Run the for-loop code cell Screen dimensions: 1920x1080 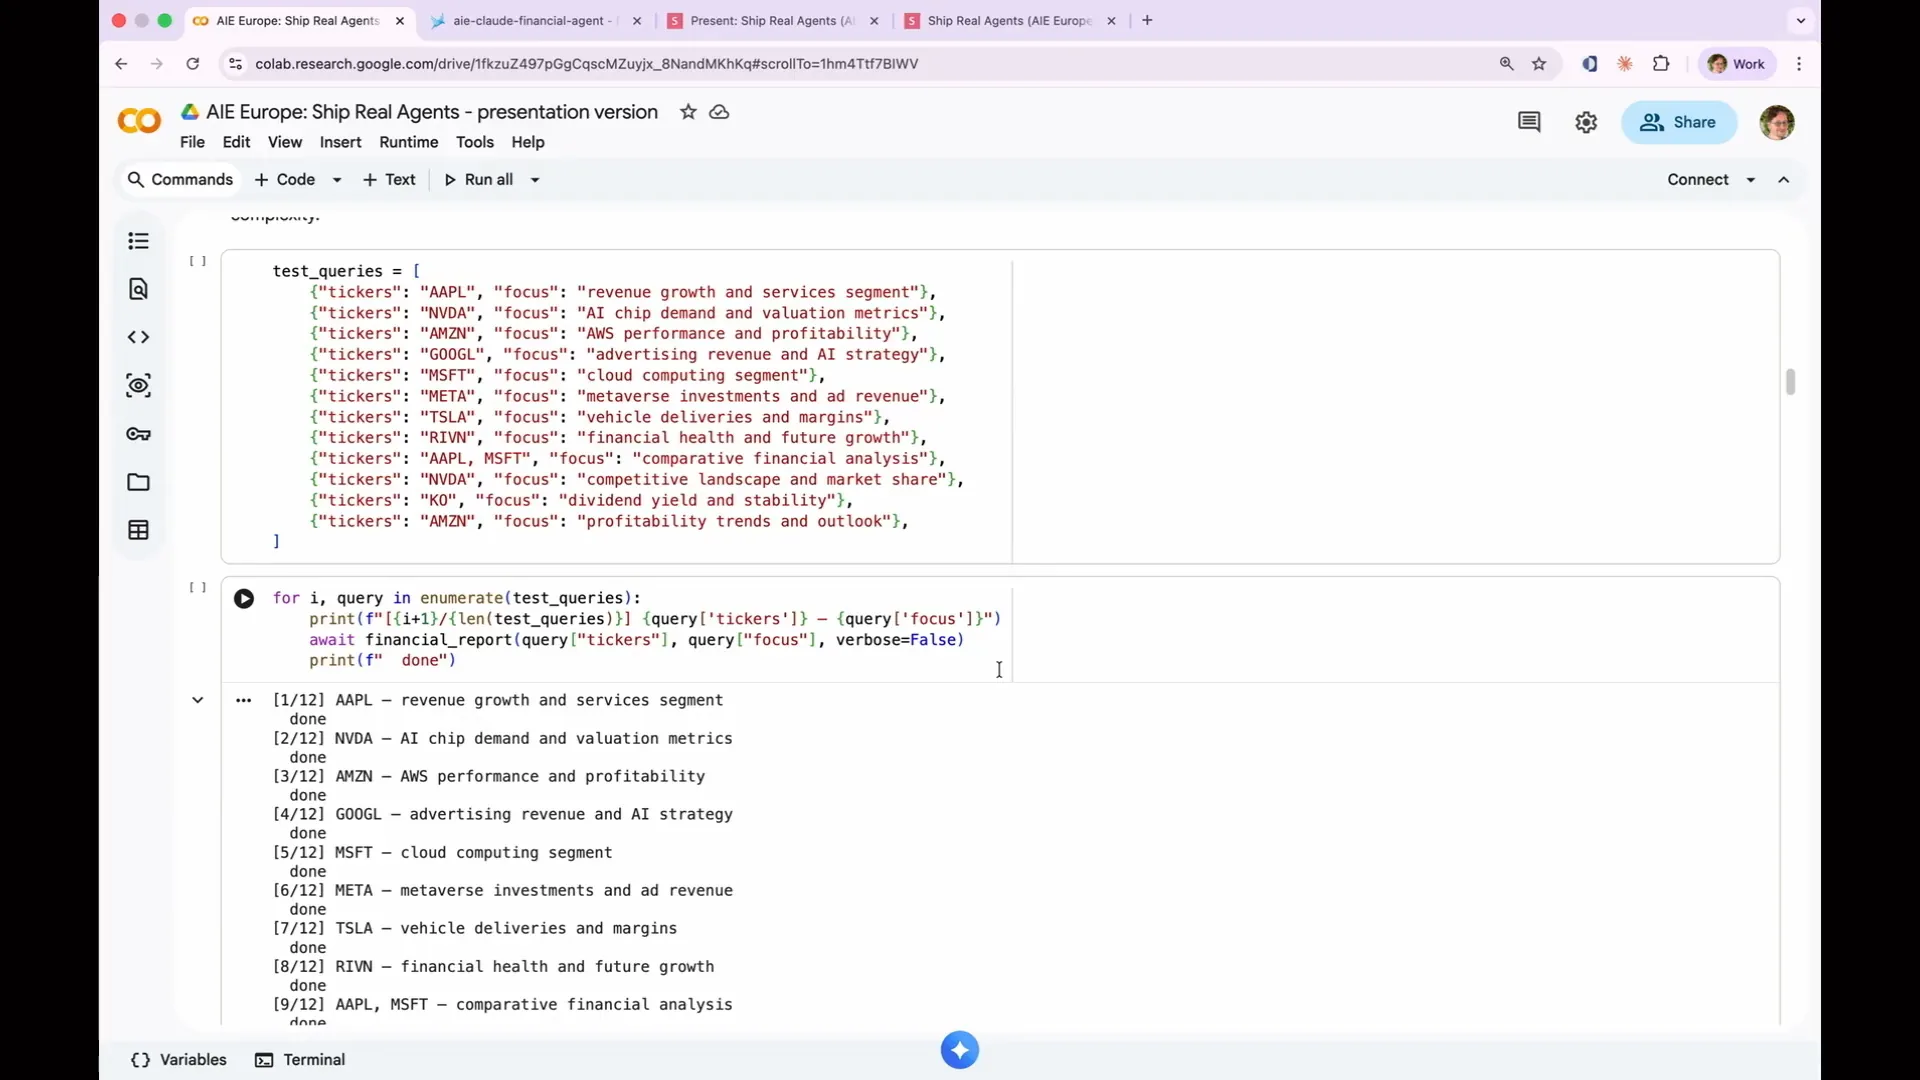244,599
